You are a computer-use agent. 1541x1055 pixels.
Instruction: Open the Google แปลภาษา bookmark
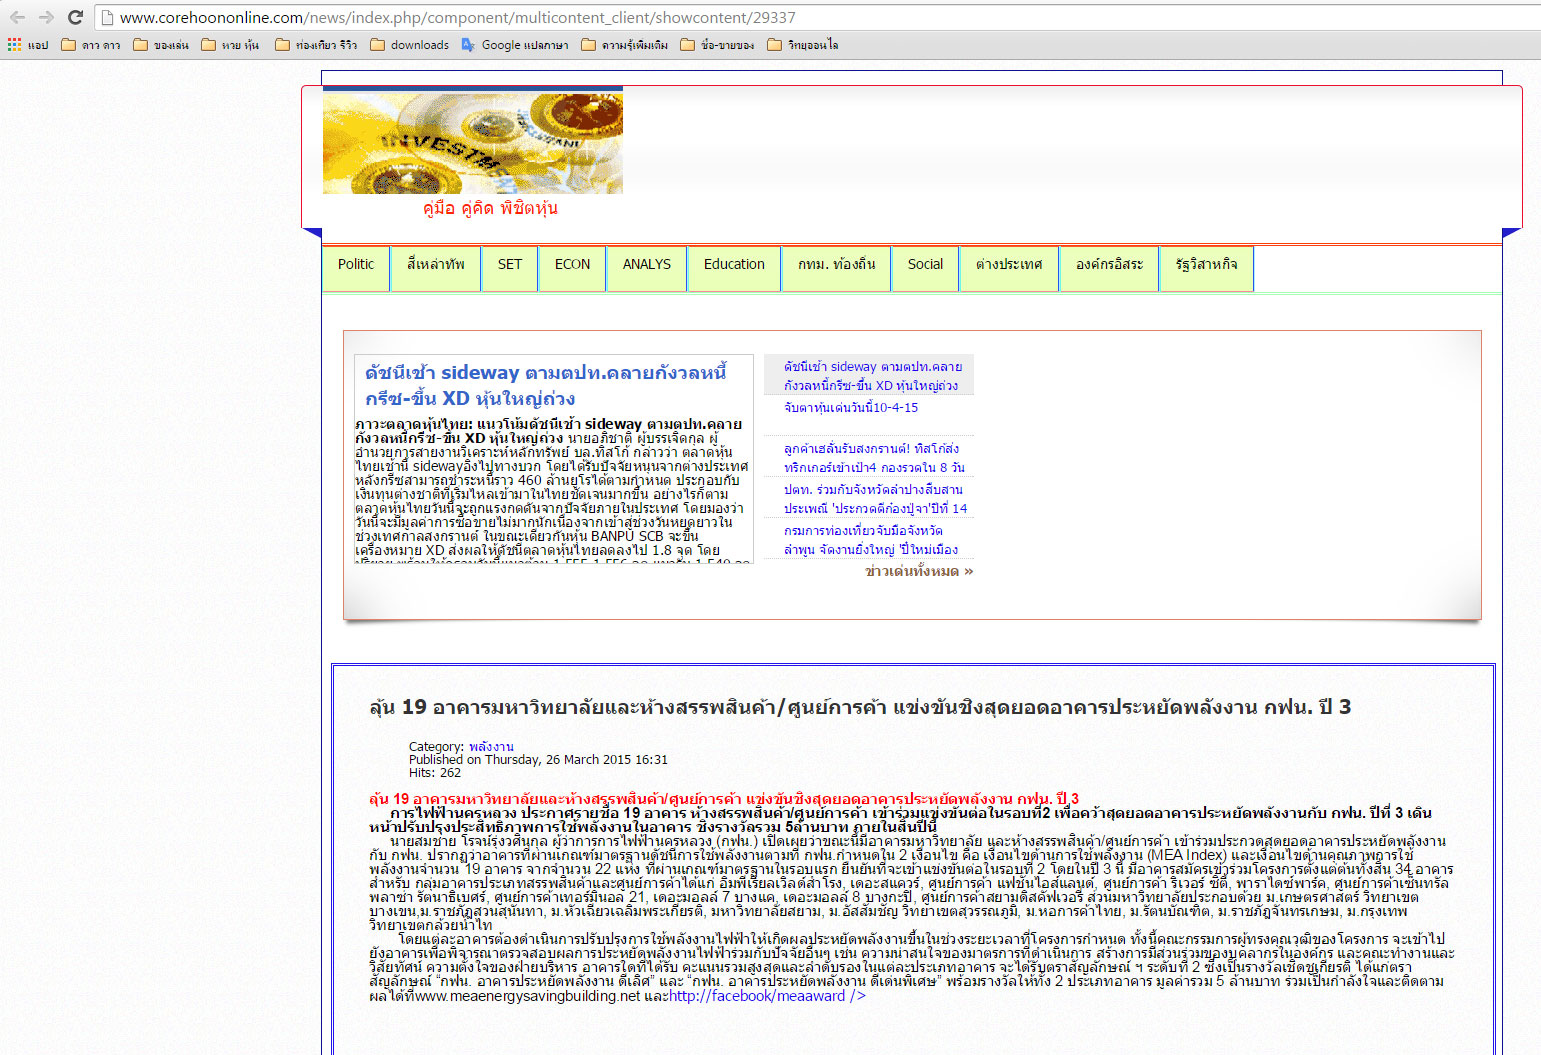click(x=515, y=45)
